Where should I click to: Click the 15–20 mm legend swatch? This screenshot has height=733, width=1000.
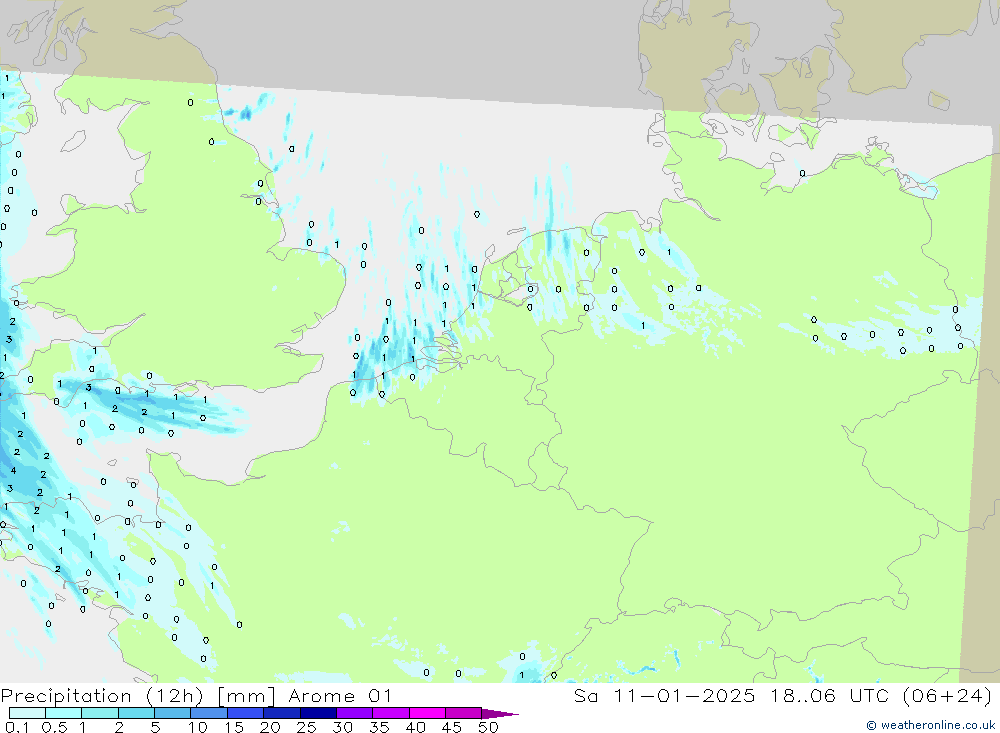246,713
